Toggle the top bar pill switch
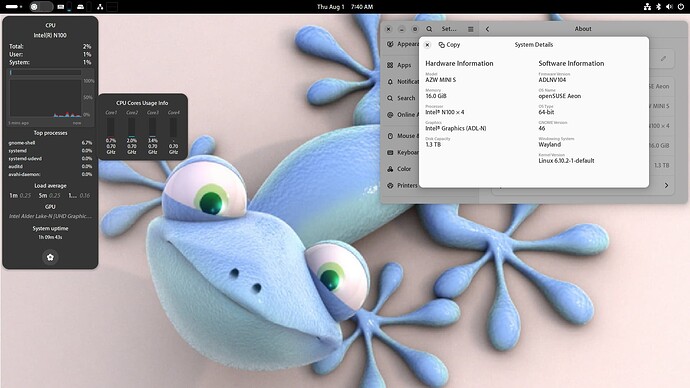This screenshot has width=690, height=388. pos(41,7)
